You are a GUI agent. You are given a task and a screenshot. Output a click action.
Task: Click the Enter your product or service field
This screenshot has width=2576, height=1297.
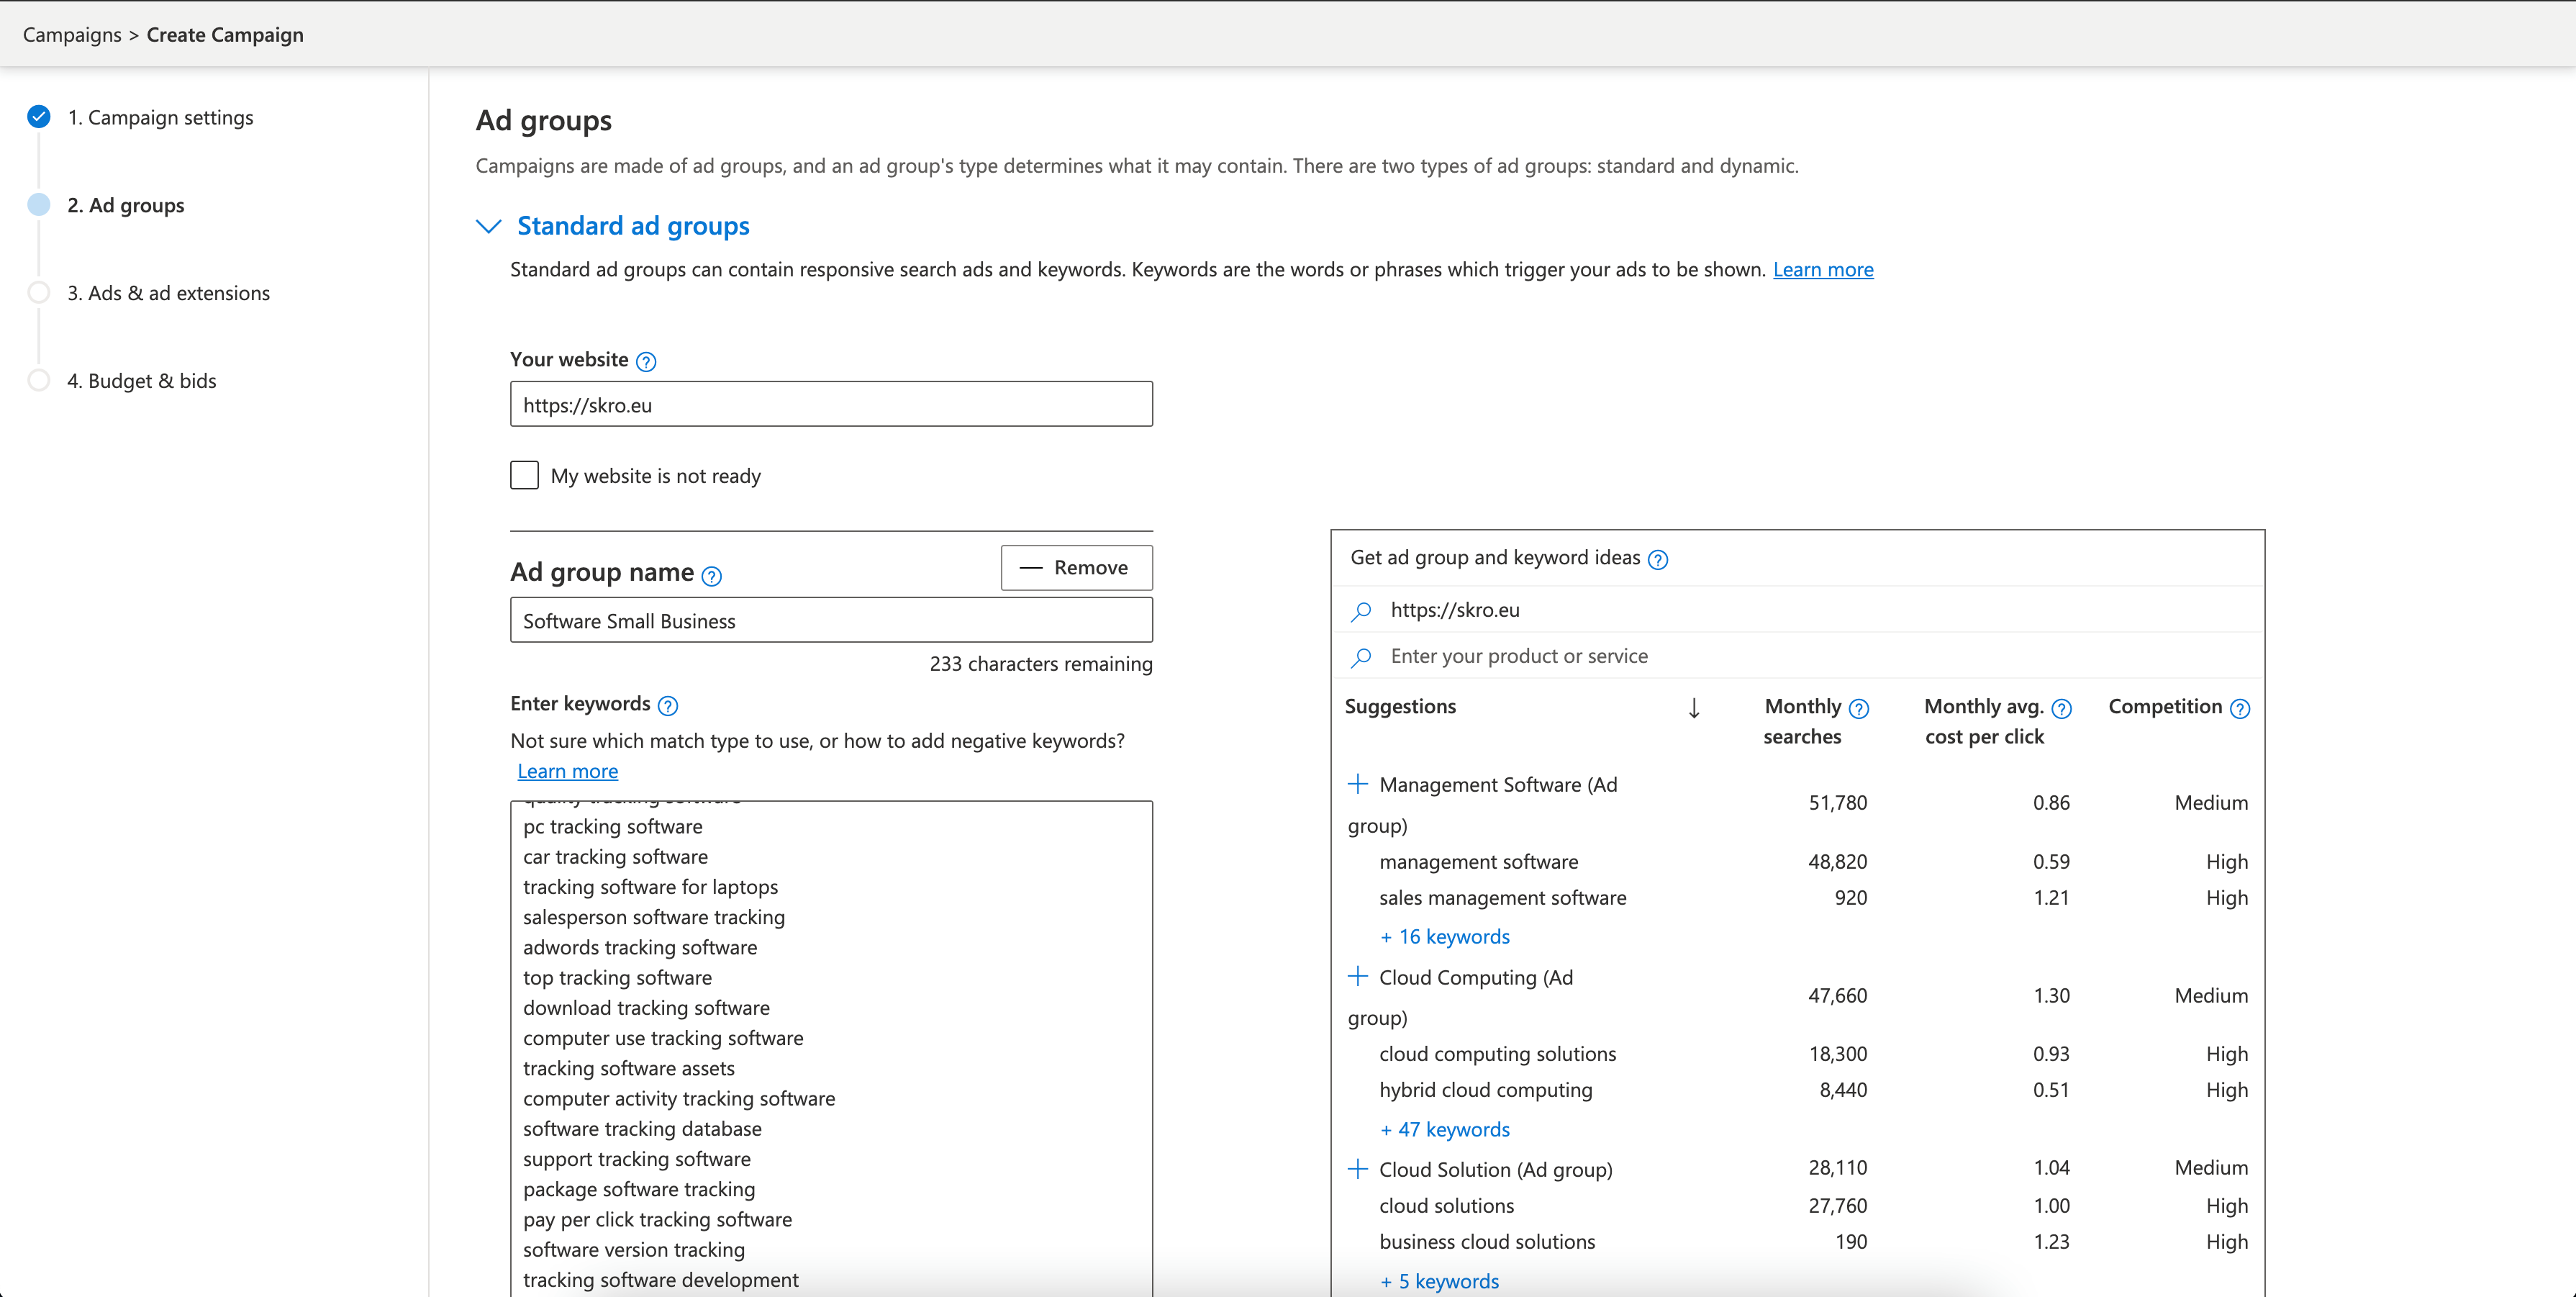pos(1797,656)
